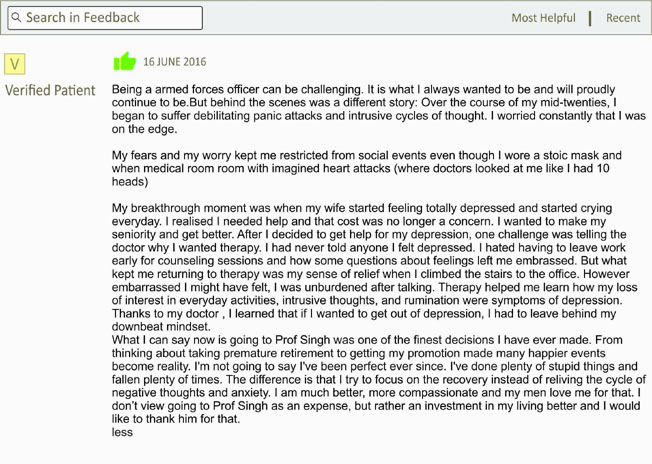
Task: Click the paragraph starting 'My breakthrough moment'
Action: click(374, 267)
